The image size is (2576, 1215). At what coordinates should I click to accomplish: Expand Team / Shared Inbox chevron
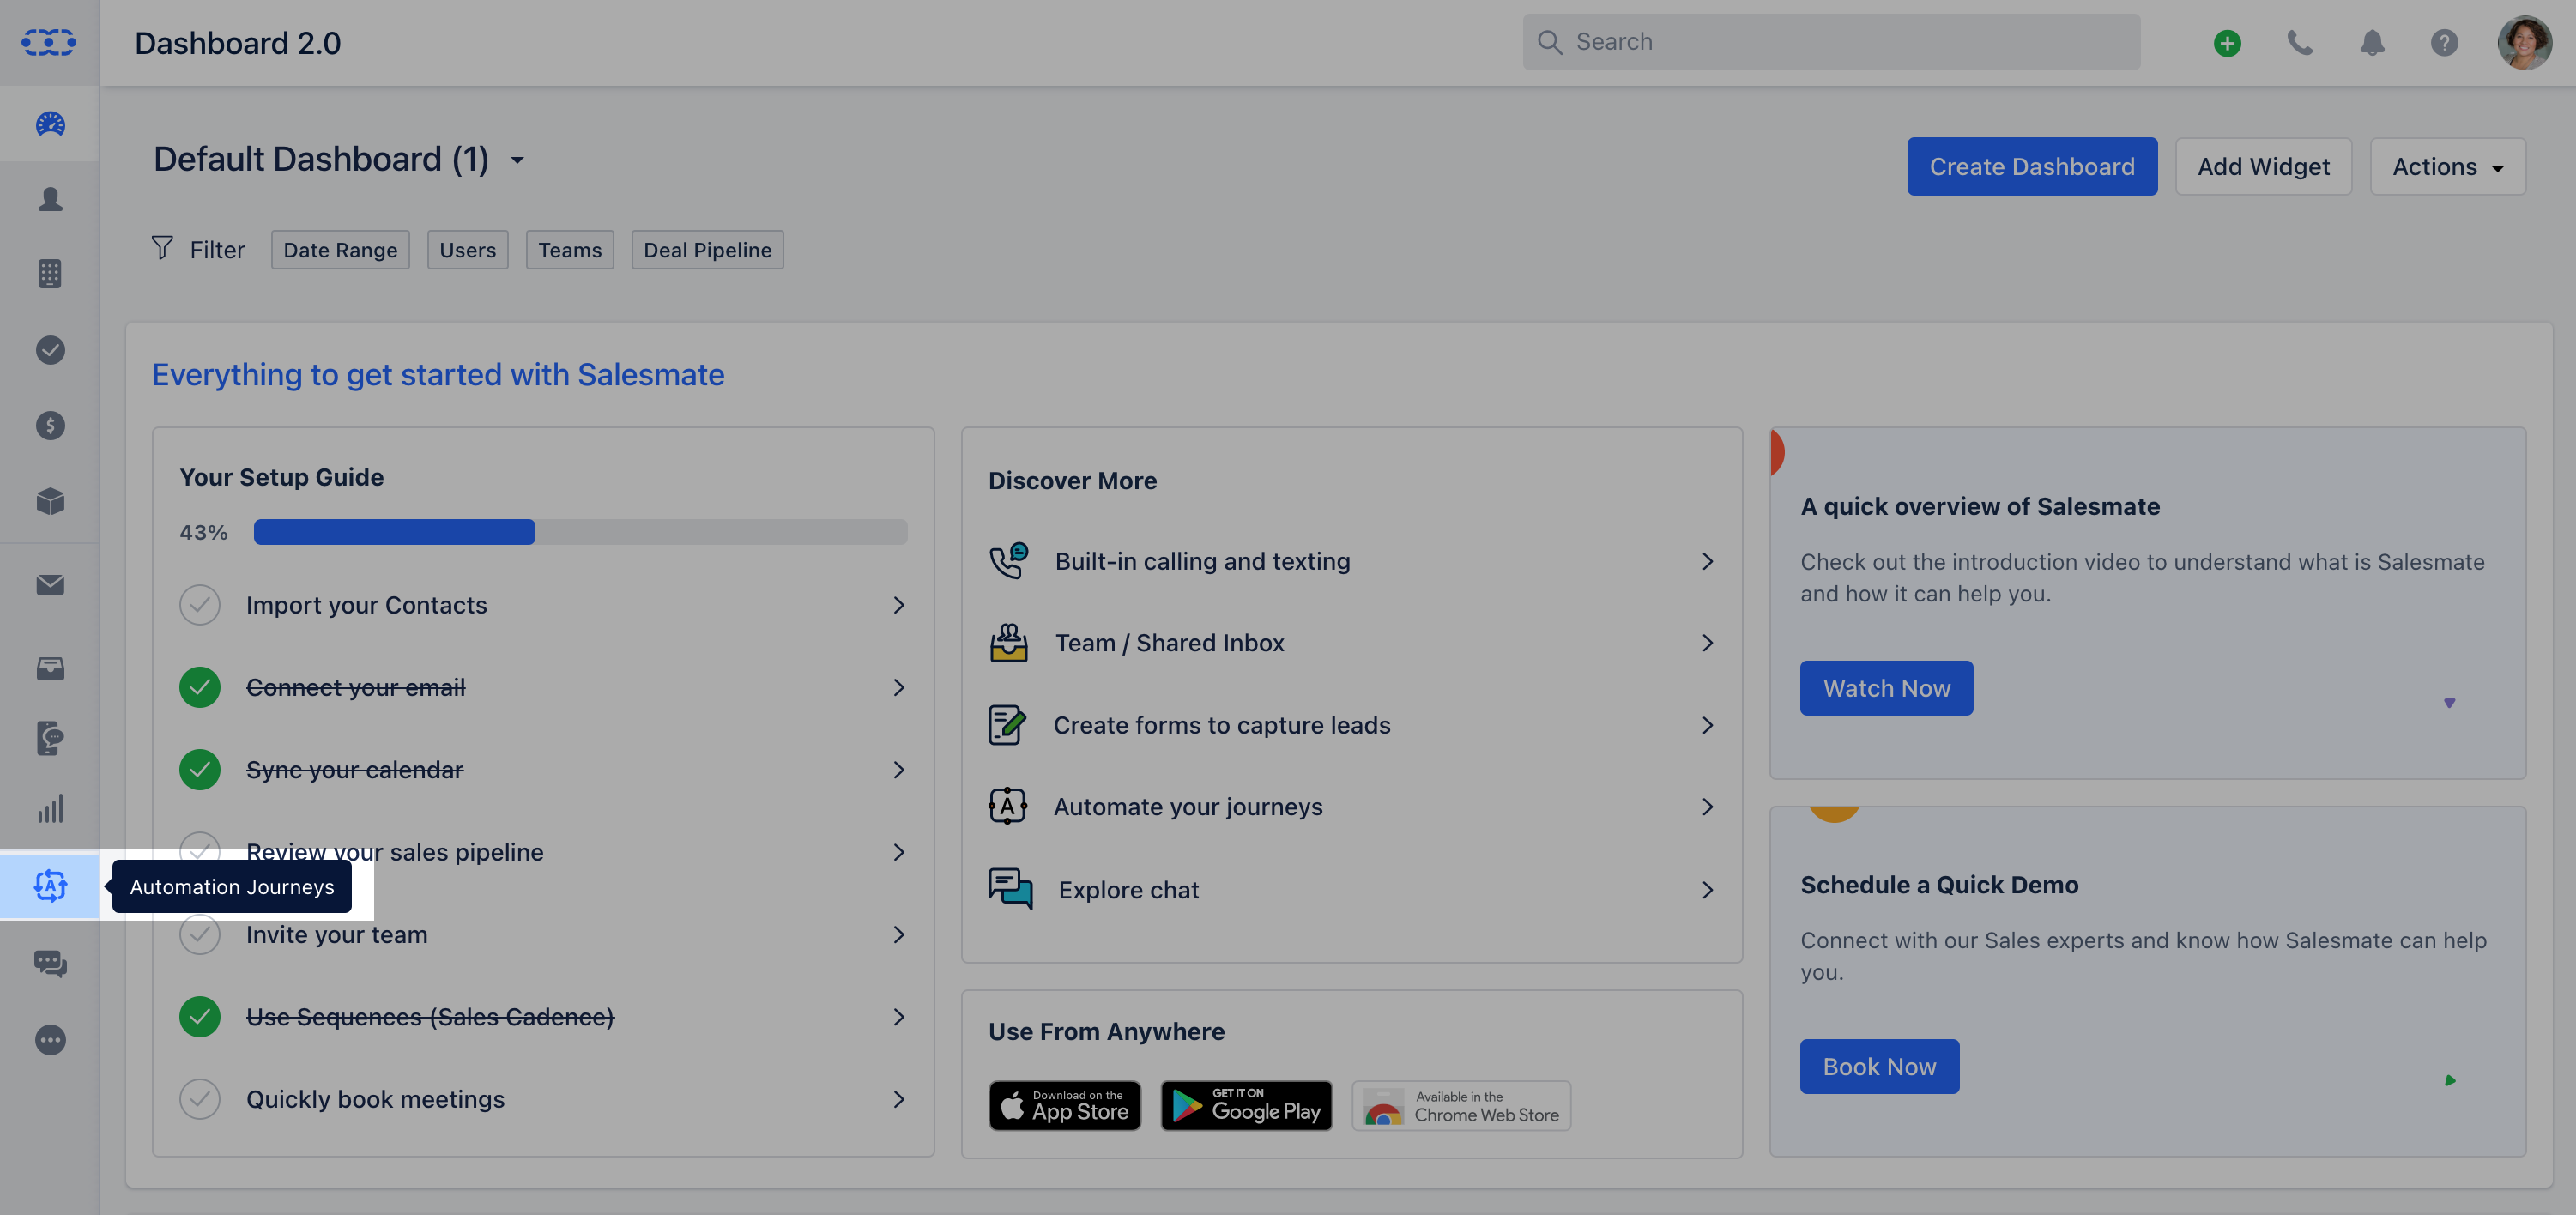(1707, 643)
